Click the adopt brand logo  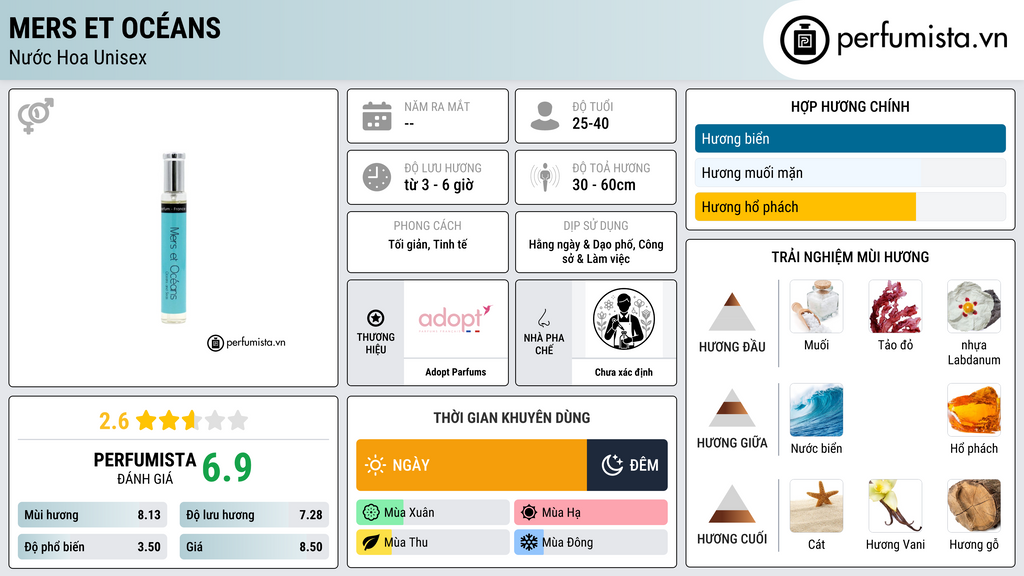(455, 319)
